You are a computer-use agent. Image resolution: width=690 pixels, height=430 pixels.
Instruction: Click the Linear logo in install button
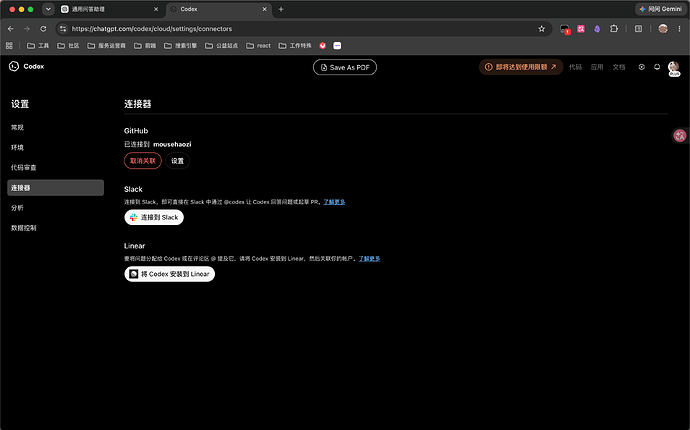tap(134, 274)
